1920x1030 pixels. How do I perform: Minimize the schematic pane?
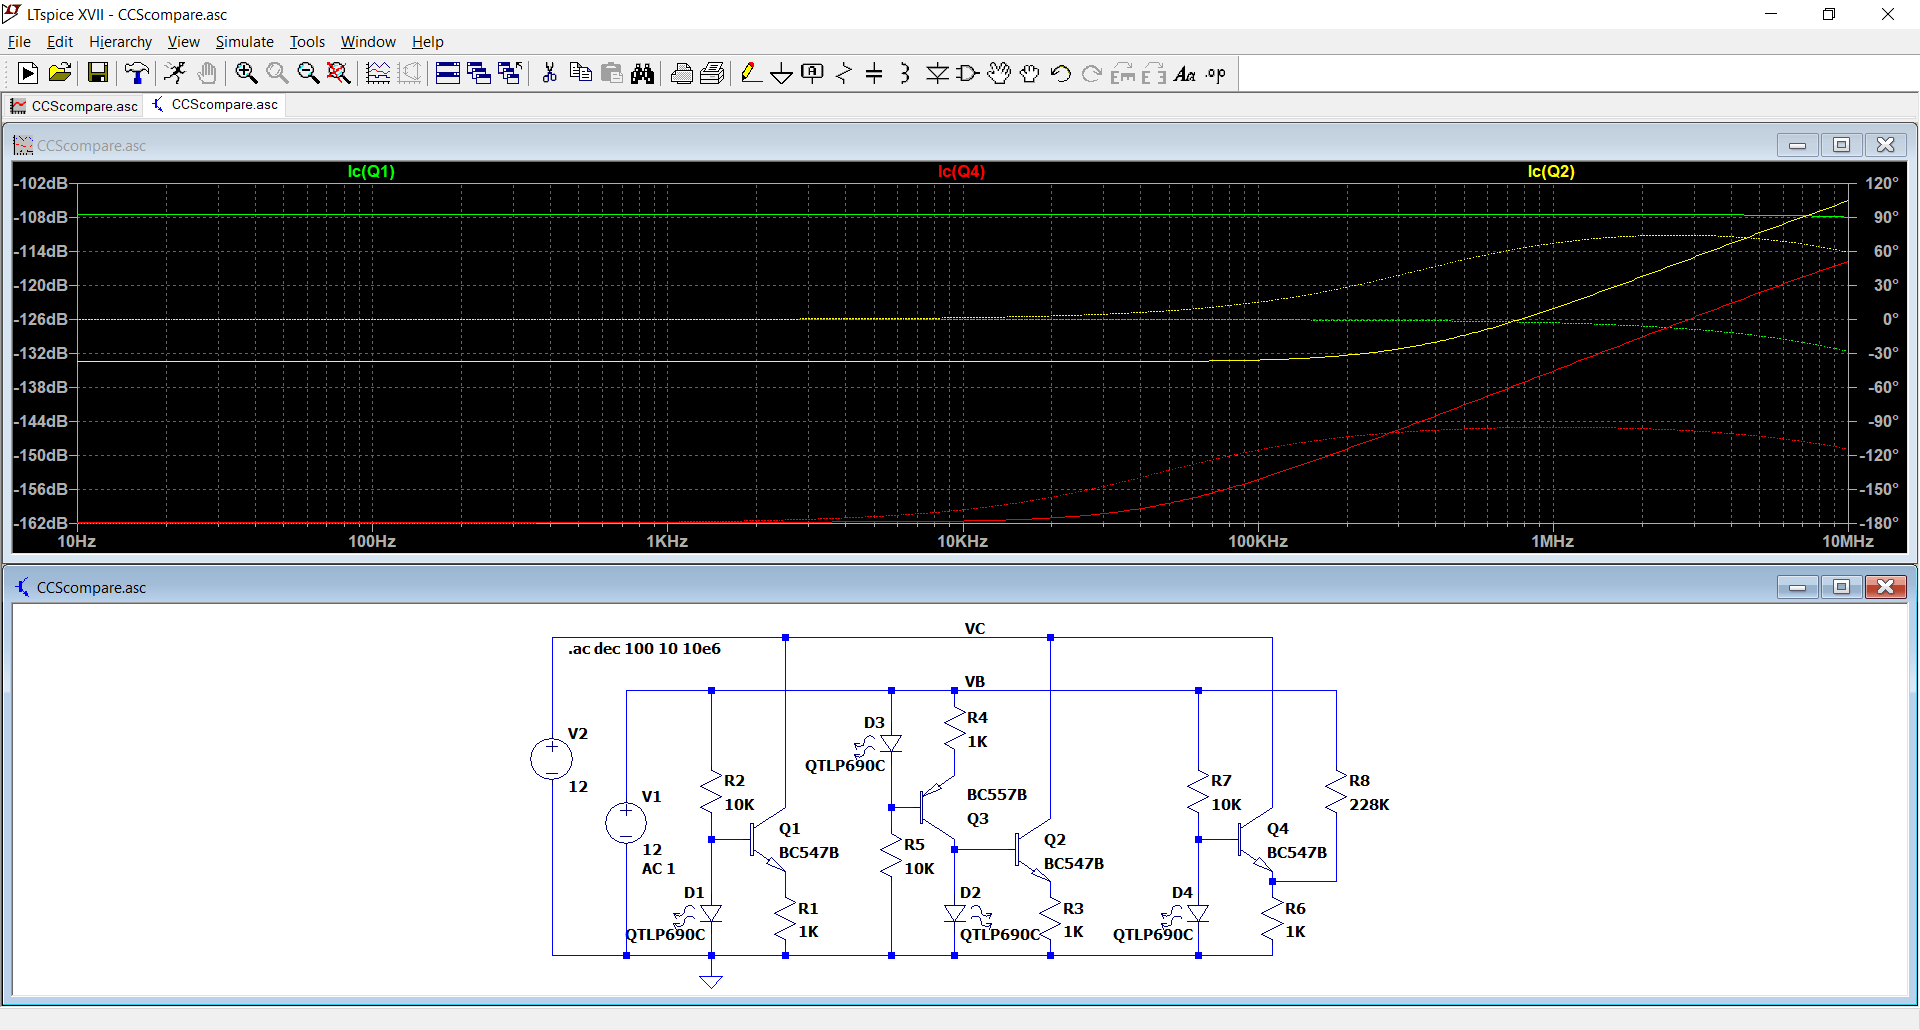1797,587
